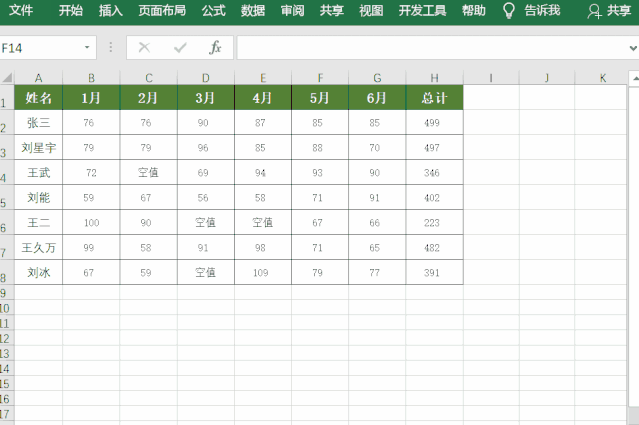
Task: Select row 12 header
Action: coord(7,338)
